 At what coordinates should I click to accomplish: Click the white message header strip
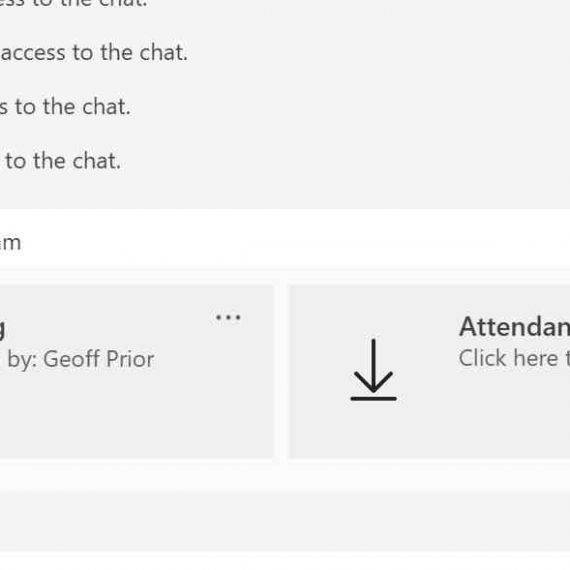285,239
